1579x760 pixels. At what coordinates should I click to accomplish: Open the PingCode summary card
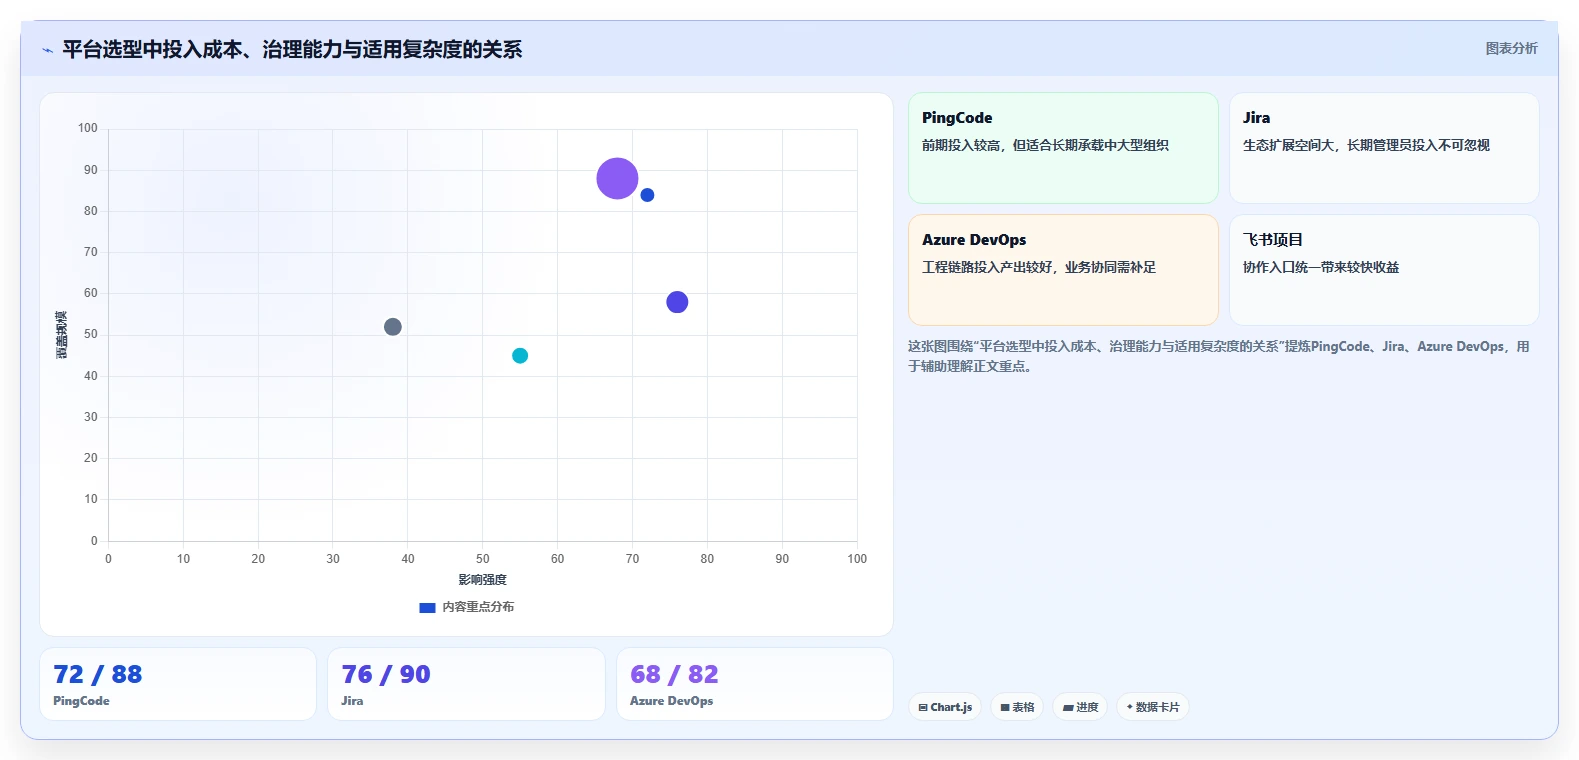click(x=1063, y=148)
